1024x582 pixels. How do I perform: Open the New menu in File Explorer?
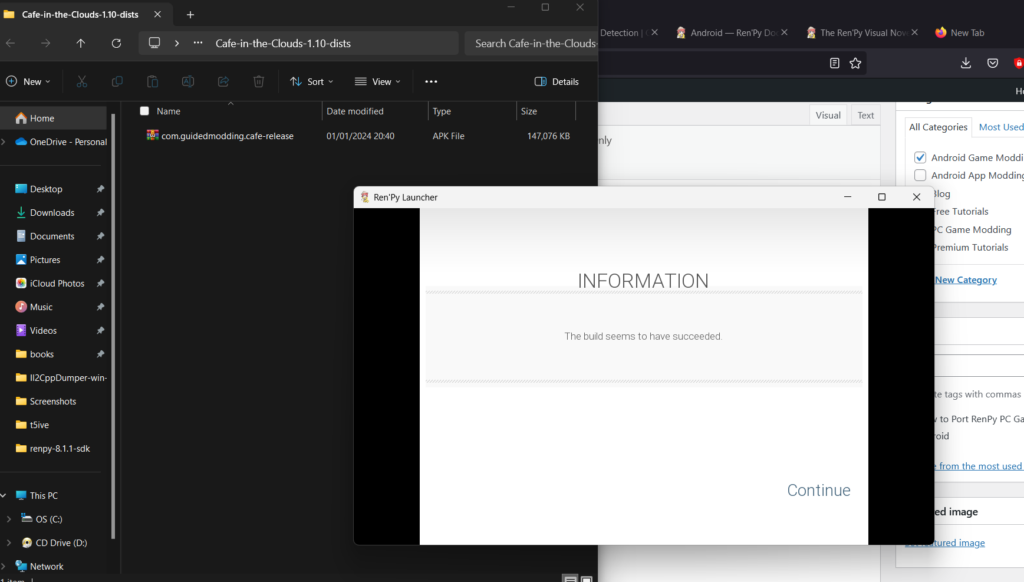(x=28, y=82)
